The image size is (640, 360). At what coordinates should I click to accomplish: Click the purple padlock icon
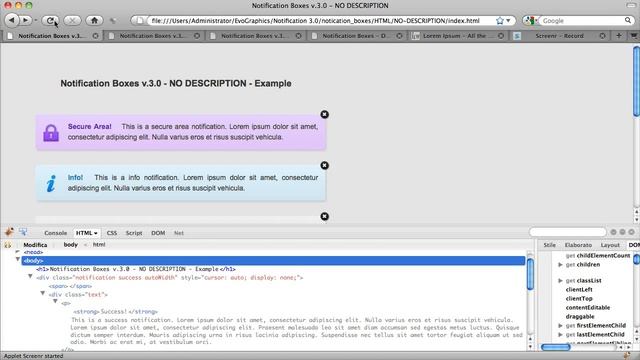click(51, 133)
